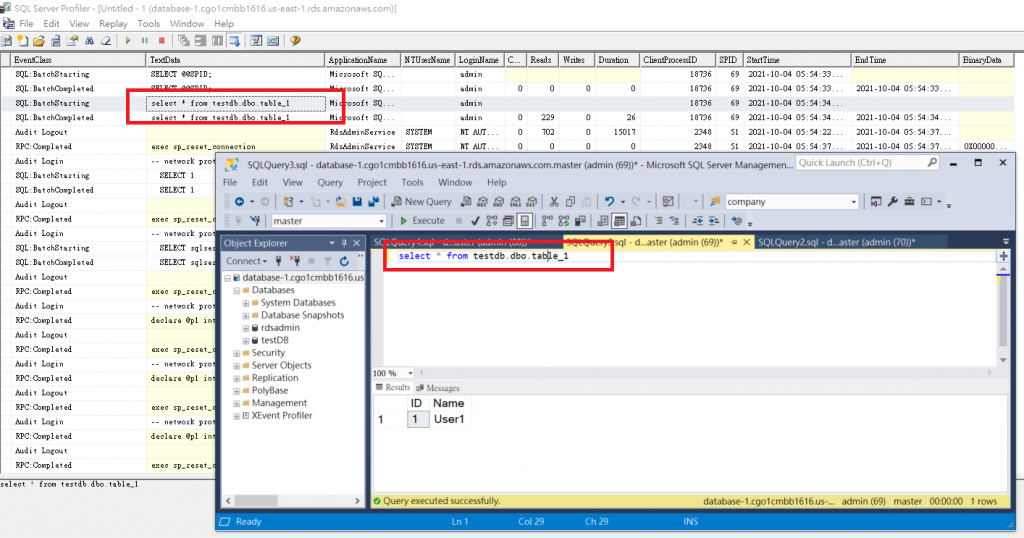Click the Undo arrow icon in SSMS toolbar
1024x538 pixels.
click(x=609, y=202)
